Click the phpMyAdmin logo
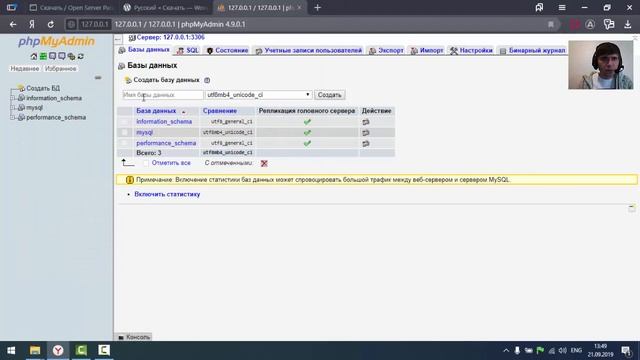The width and height of the screenshot is (640, 360). tap(56, 41)
